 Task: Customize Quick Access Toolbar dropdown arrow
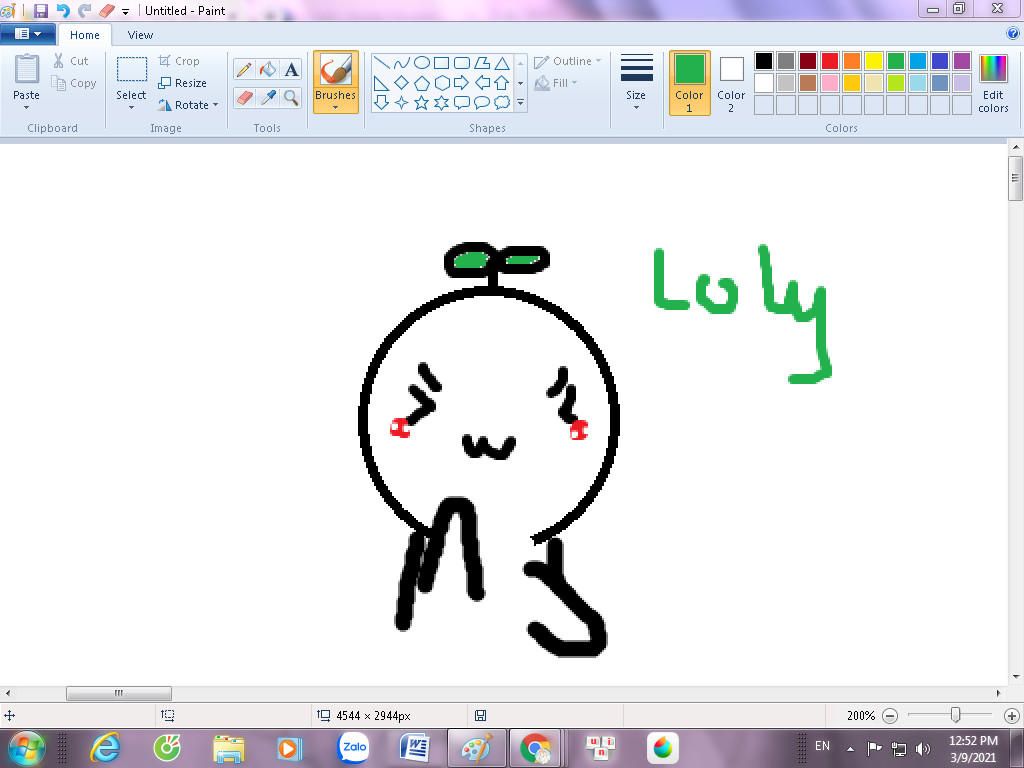125,12
